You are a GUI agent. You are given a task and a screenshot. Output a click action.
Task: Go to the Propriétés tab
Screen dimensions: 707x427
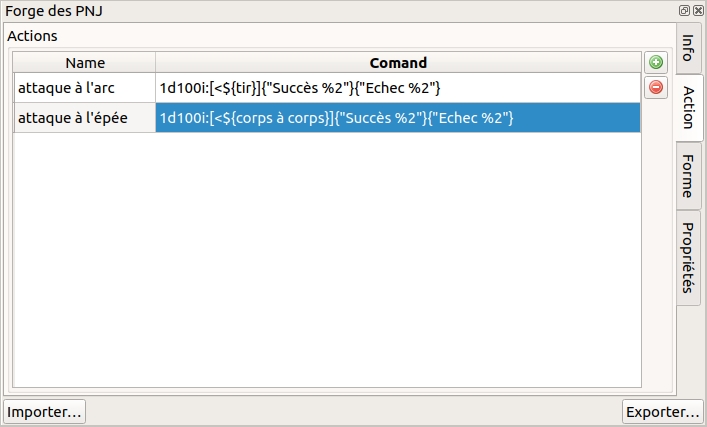[689, 256]
